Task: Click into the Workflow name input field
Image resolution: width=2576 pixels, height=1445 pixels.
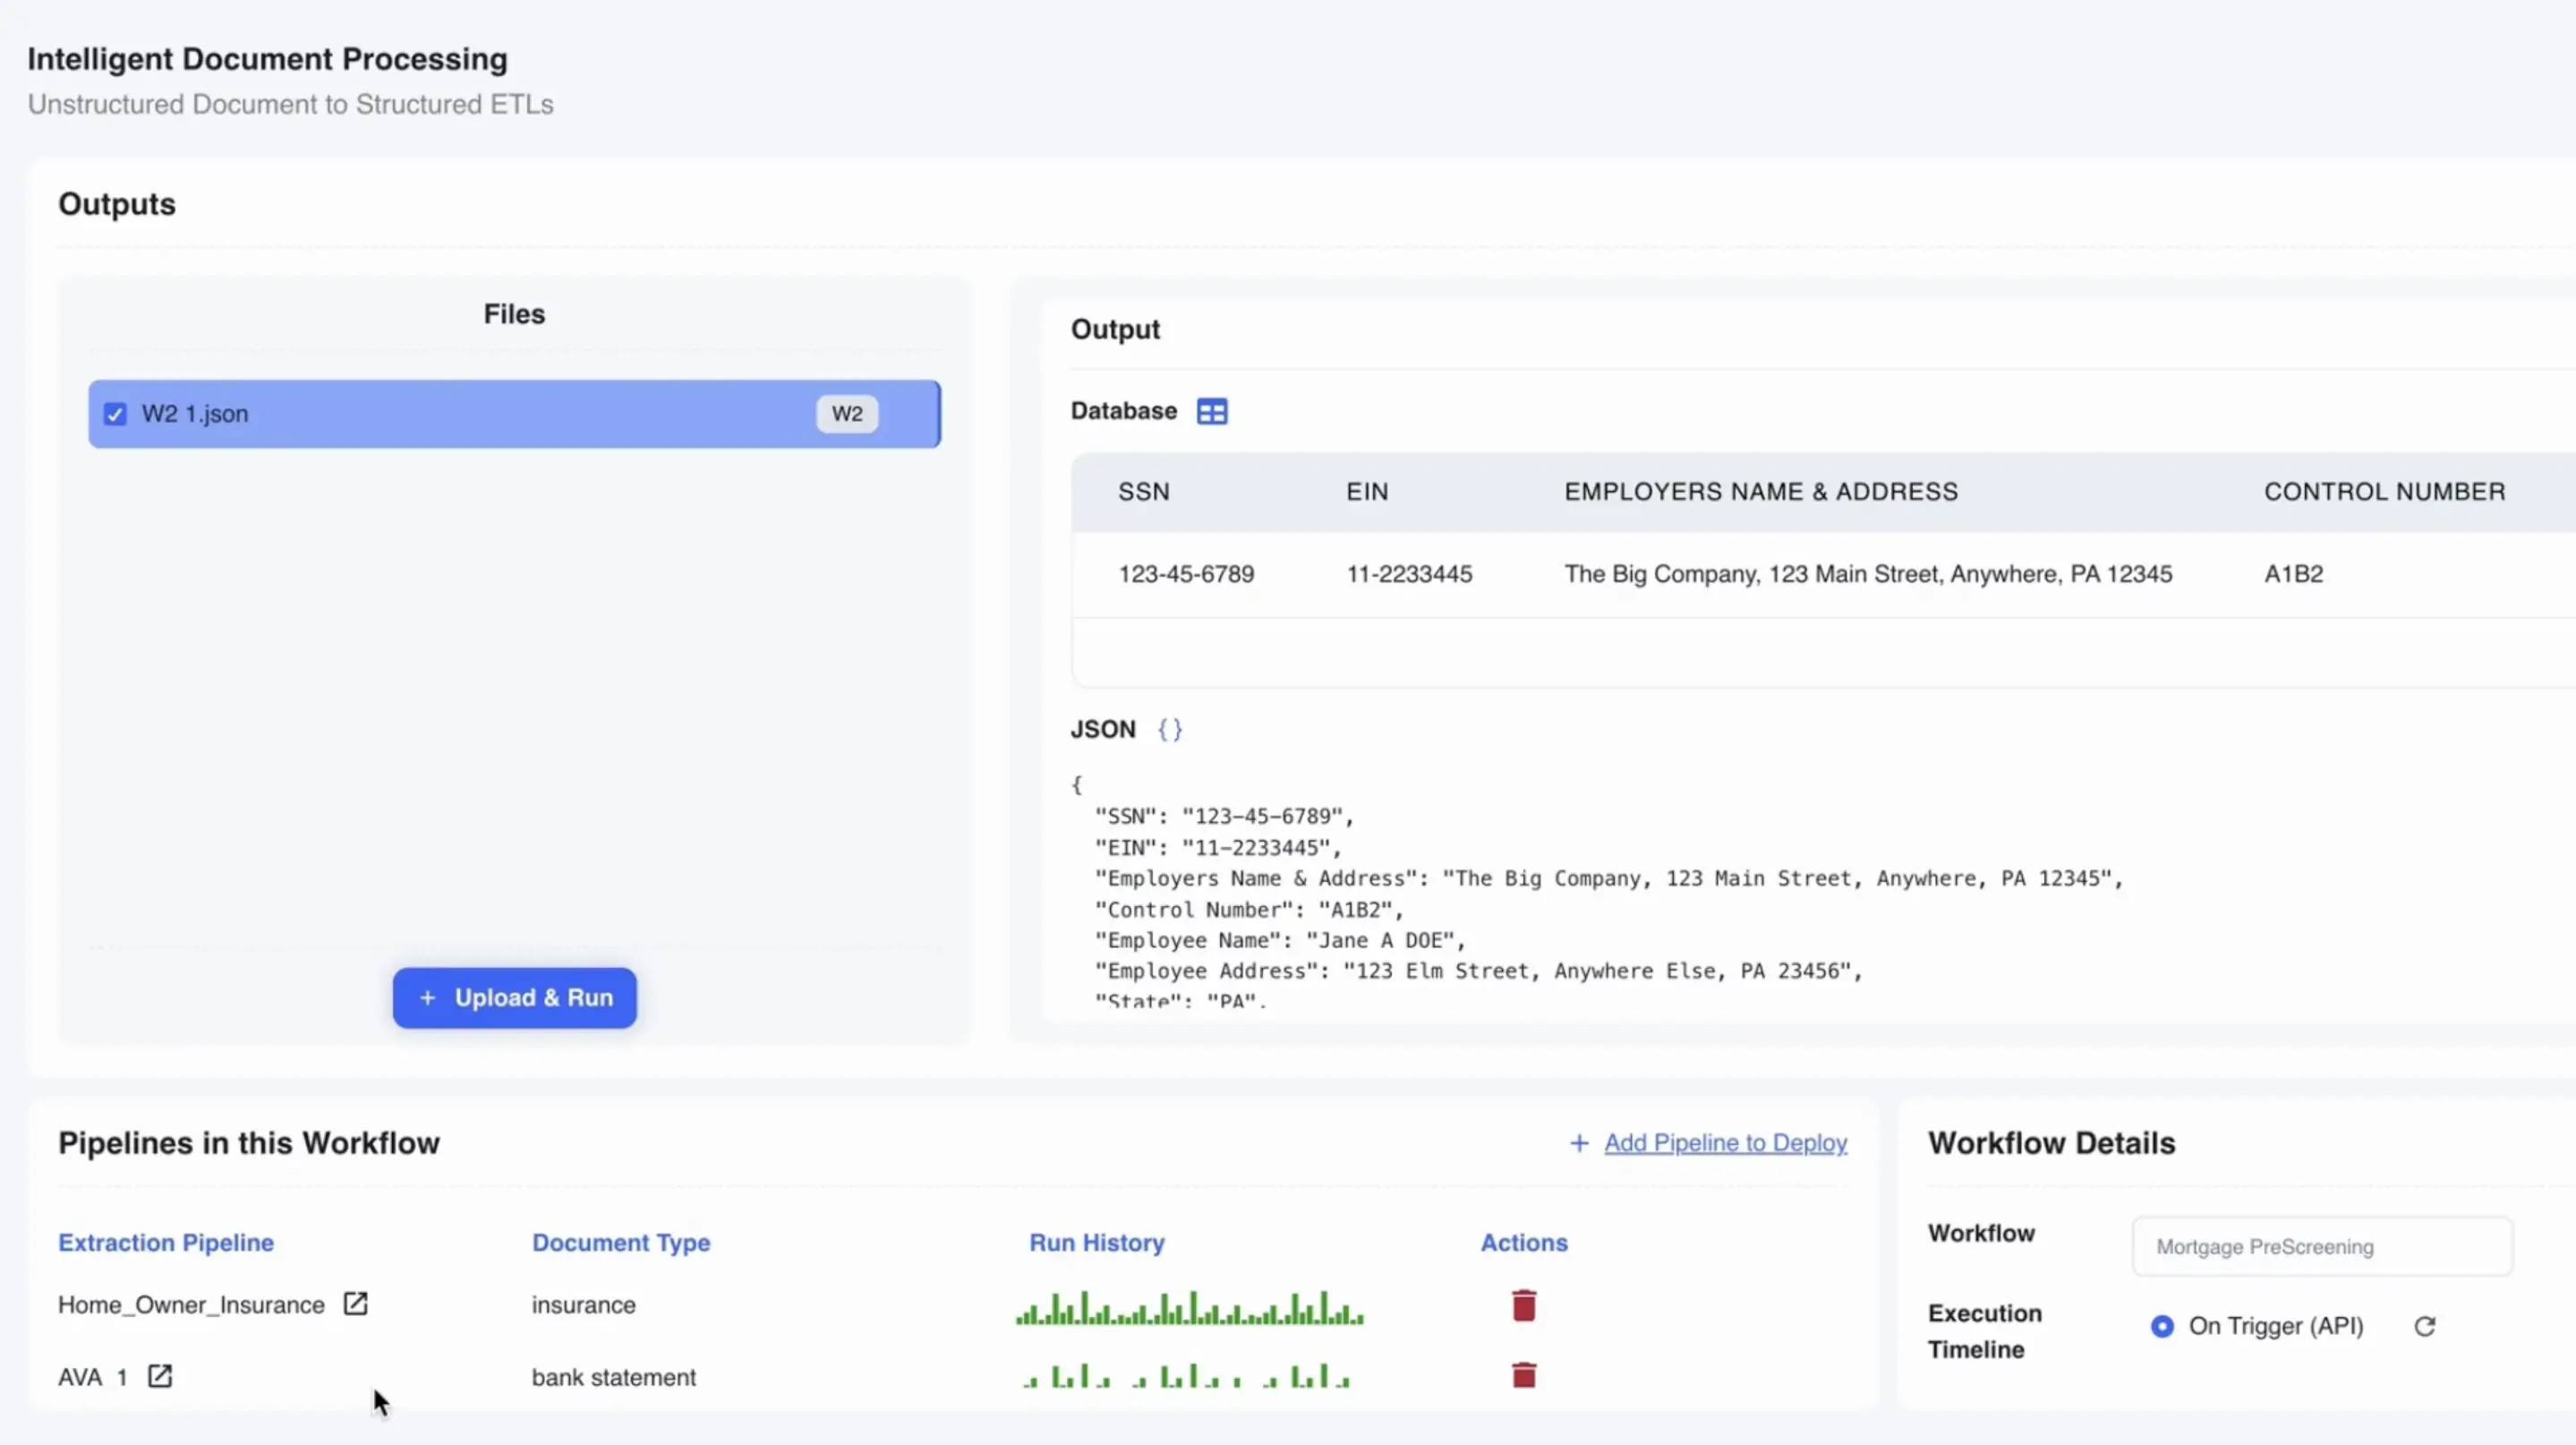Action: [2322, 1246]
